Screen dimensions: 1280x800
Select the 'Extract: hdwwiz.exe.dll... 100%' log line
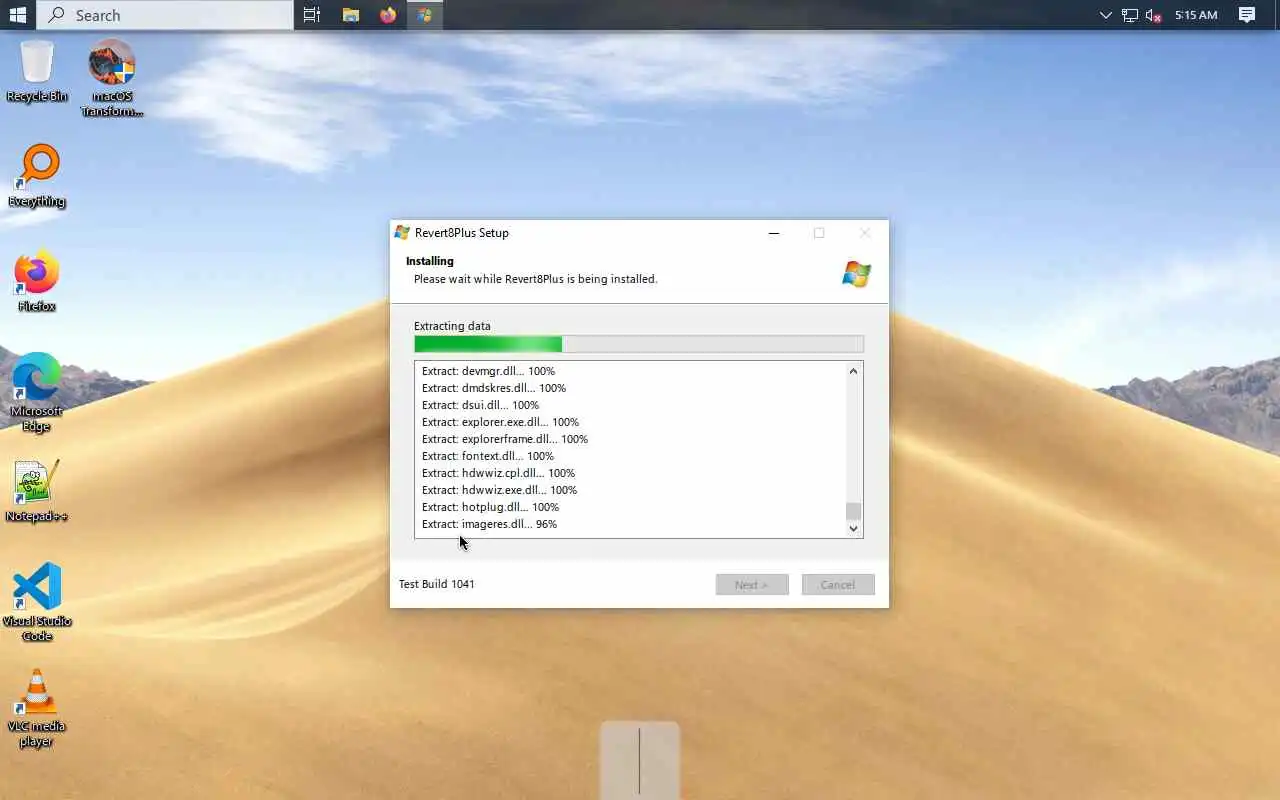click(499, 490)
